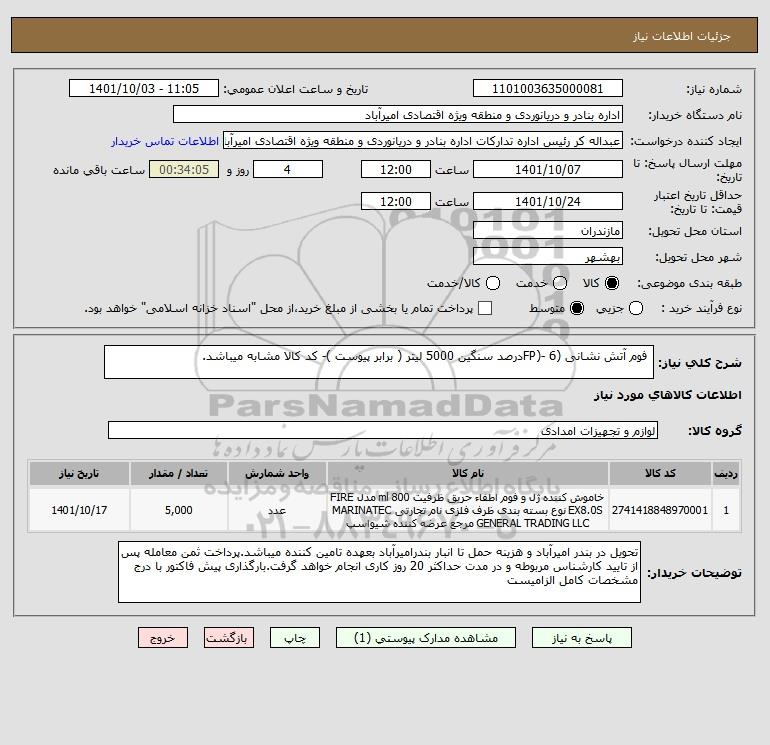The image size is (770, 745).
Task: Select the جزیی purchase type radio
Action: [636, 308]
